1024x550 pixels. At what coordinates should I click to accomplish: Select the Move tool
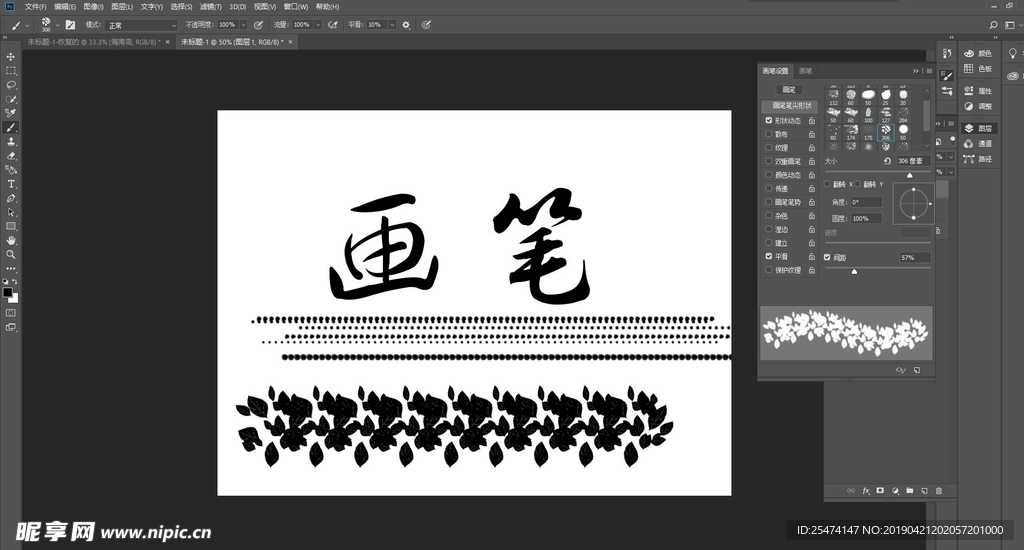coord(11,57)
